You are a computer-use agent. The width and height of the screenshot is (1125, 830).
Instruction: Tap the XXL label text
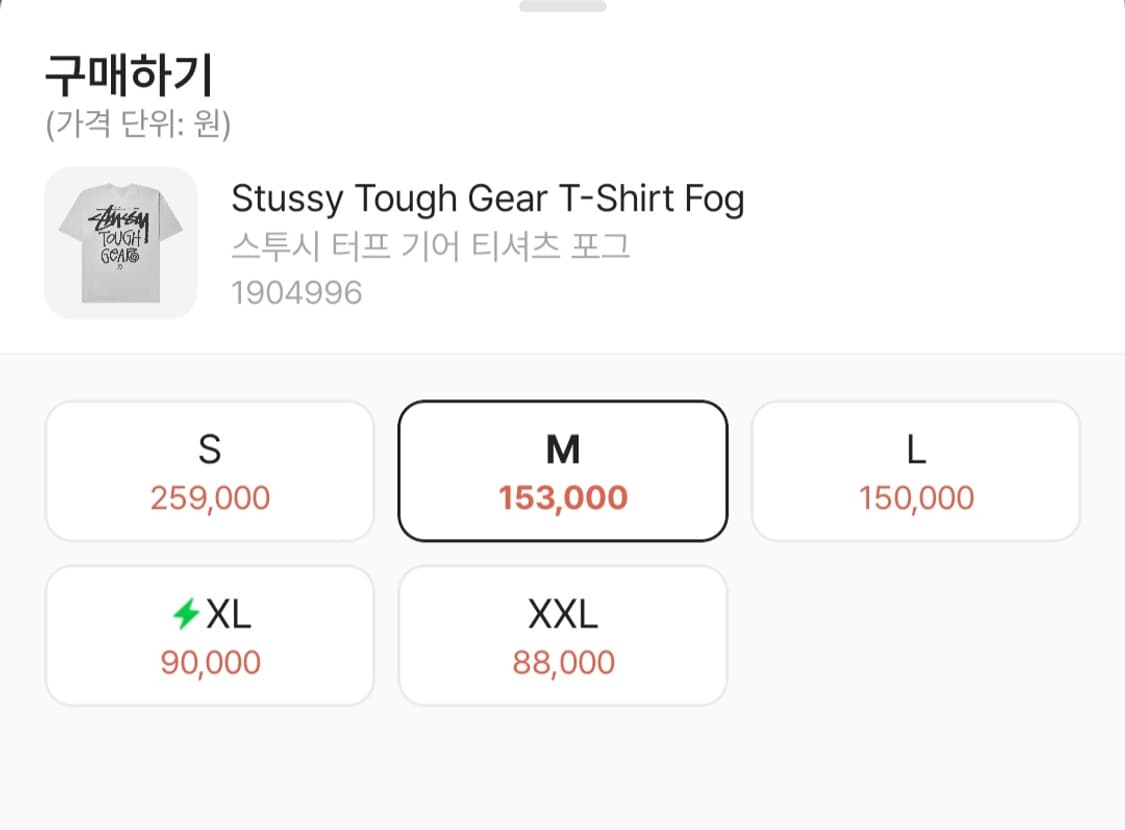click(x=563, y=615)
